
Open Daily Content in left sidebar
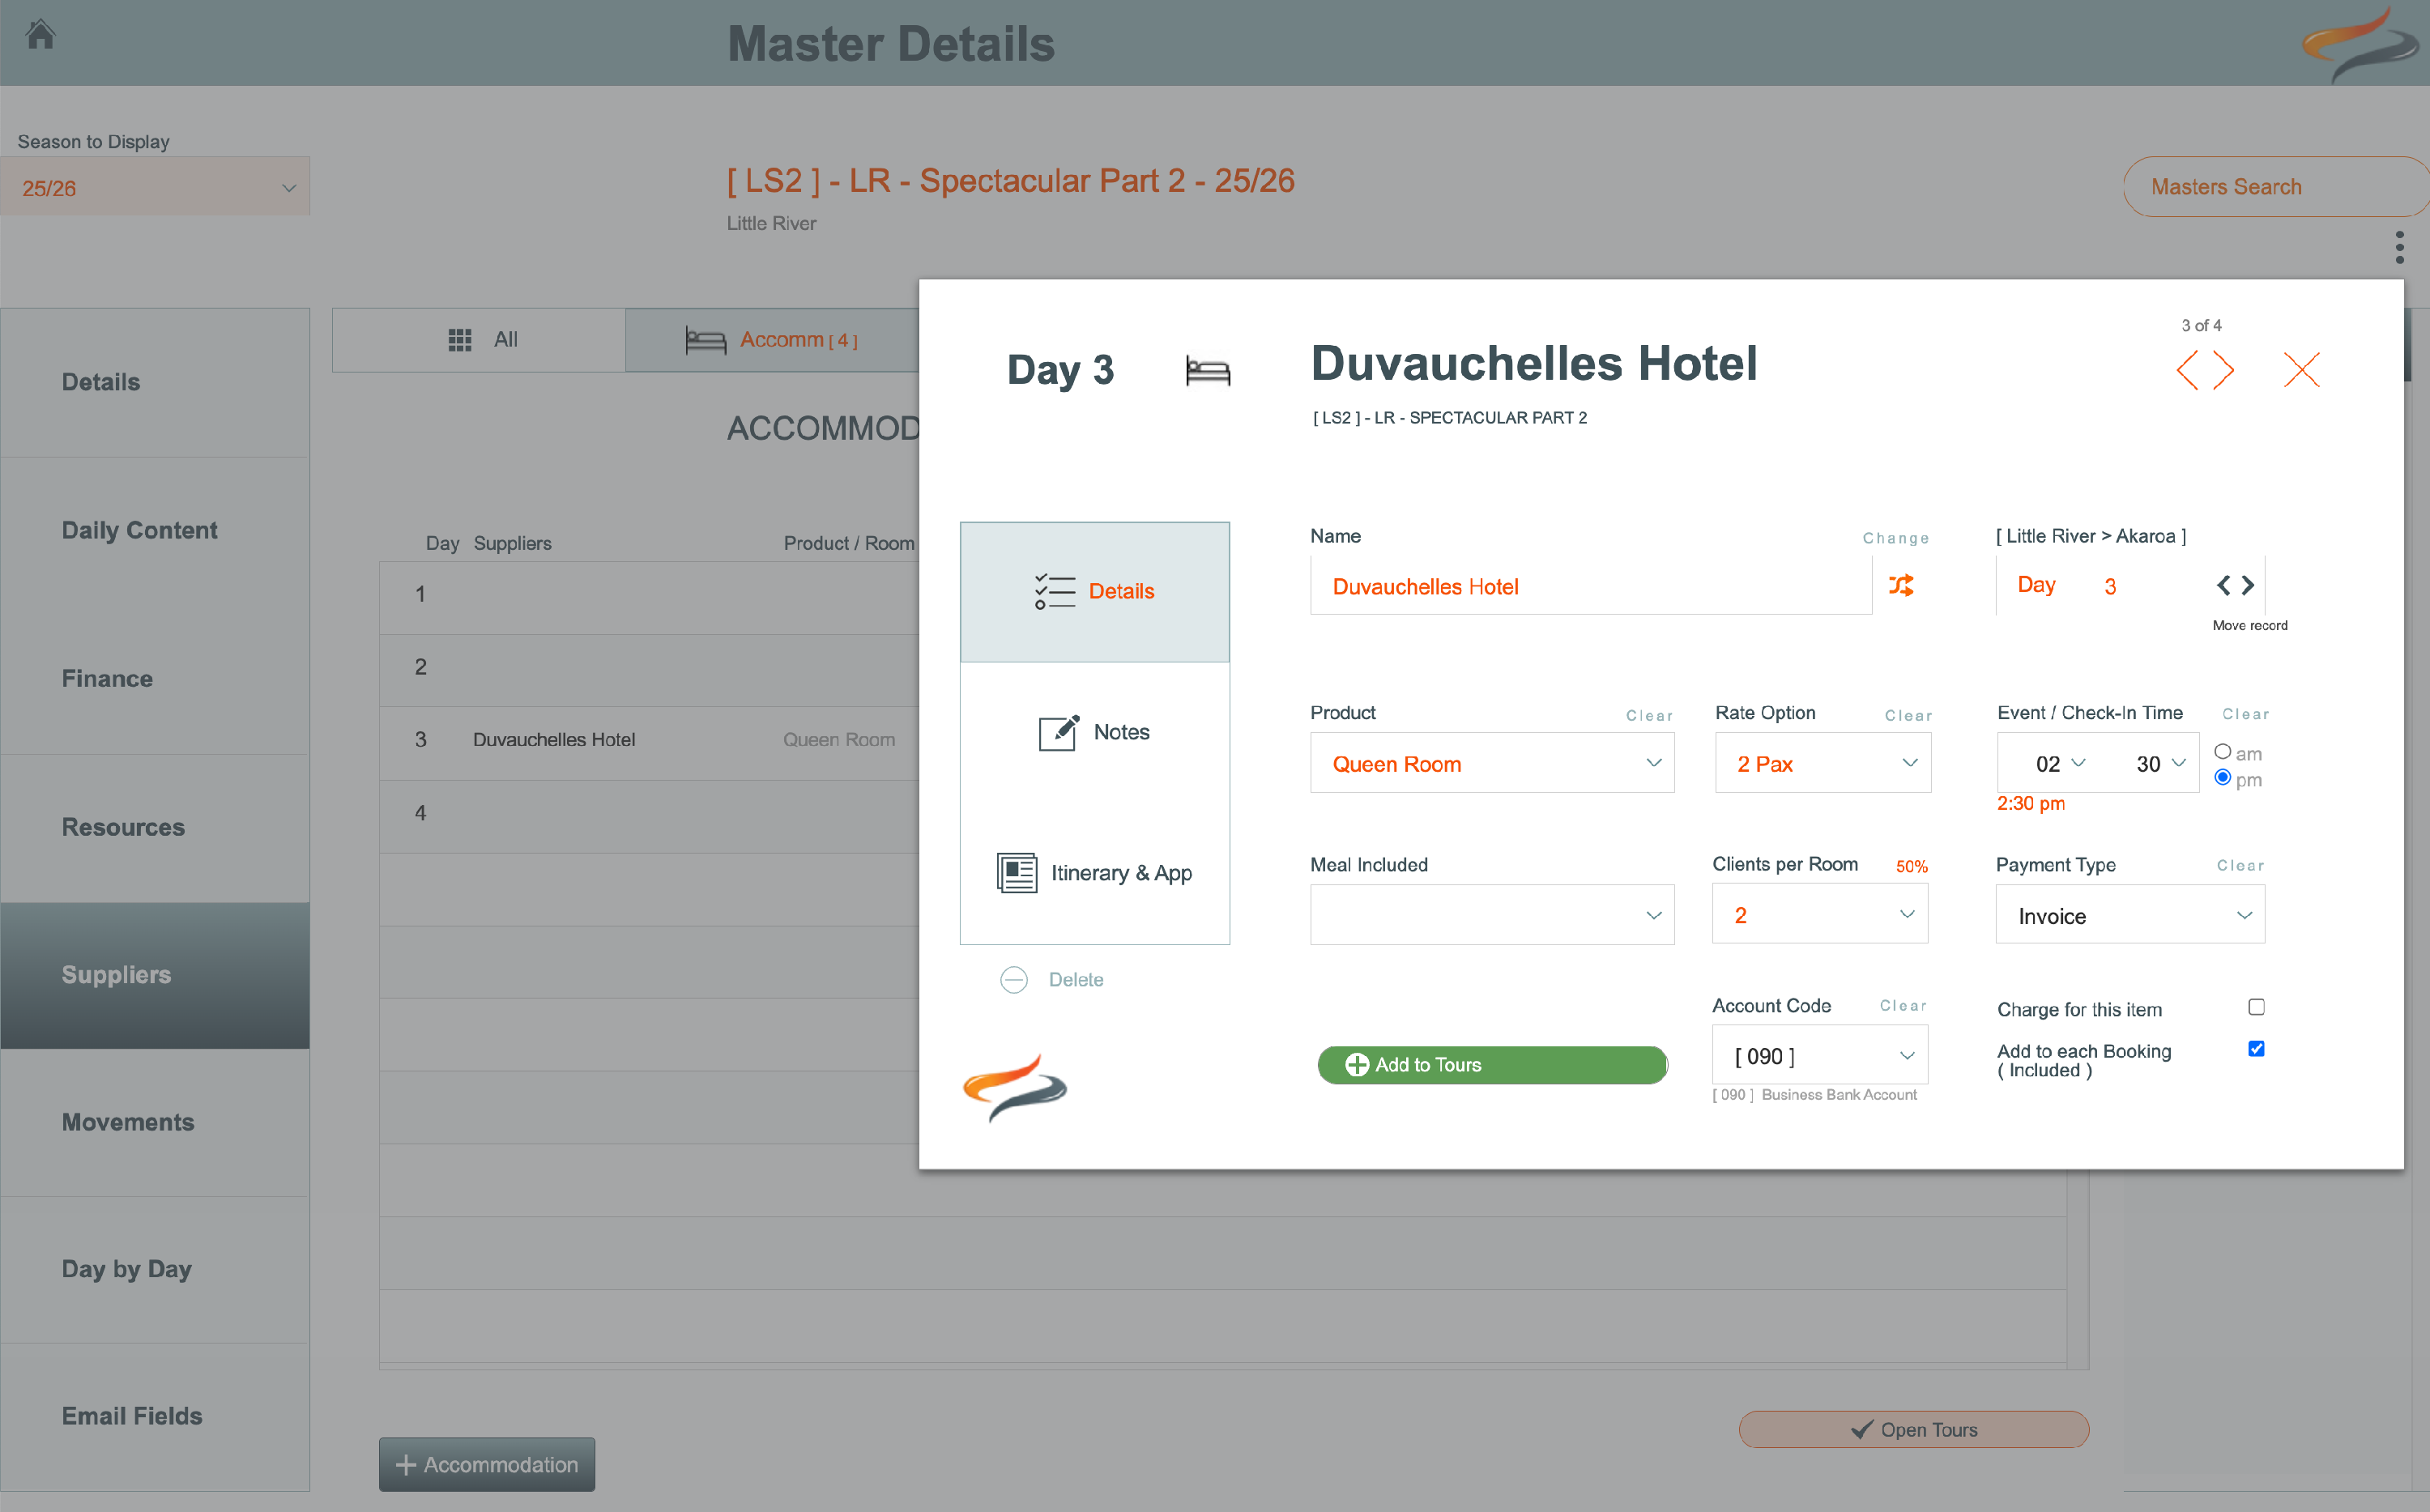point(140,530)
